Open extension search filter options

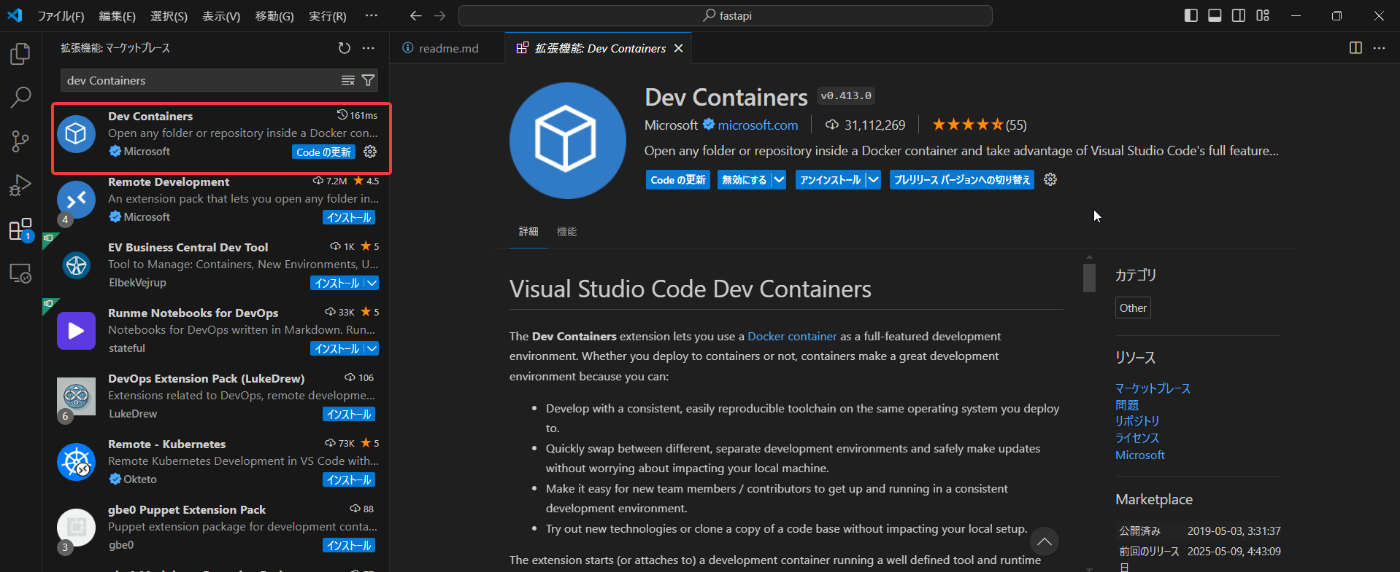pos(368,80)
